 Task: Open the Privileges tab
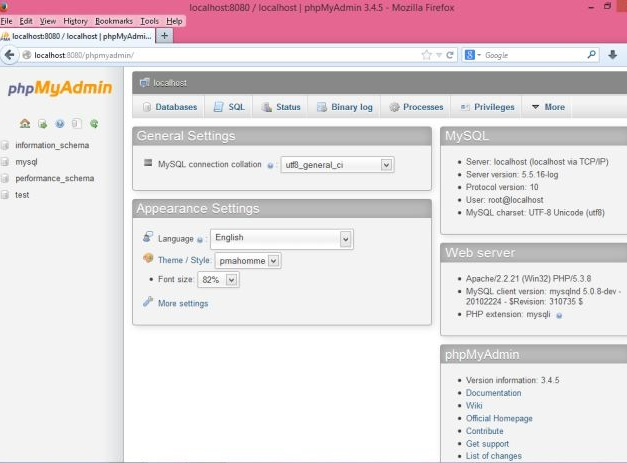487,107
